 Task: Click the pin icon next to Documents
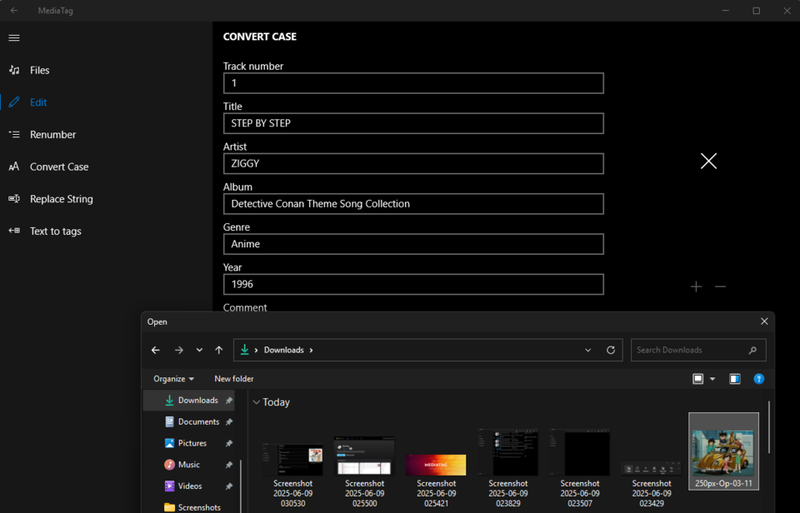(229, 422)
